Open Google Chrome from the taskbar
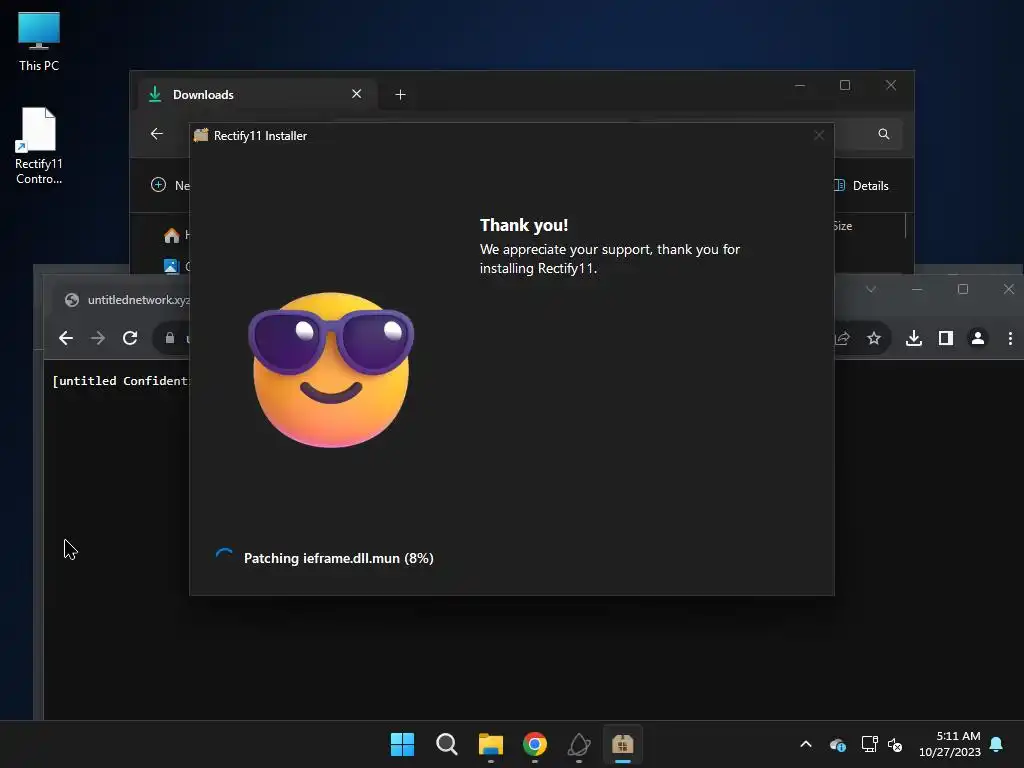1024x768 pixels. click(x=535, y=744)
